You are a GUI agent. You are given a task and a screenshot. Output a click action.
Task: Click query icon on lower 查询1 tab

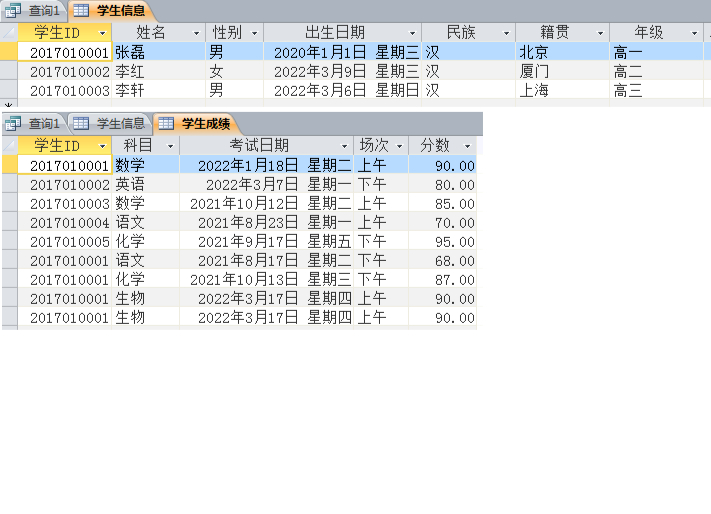[x=13, y=123]
